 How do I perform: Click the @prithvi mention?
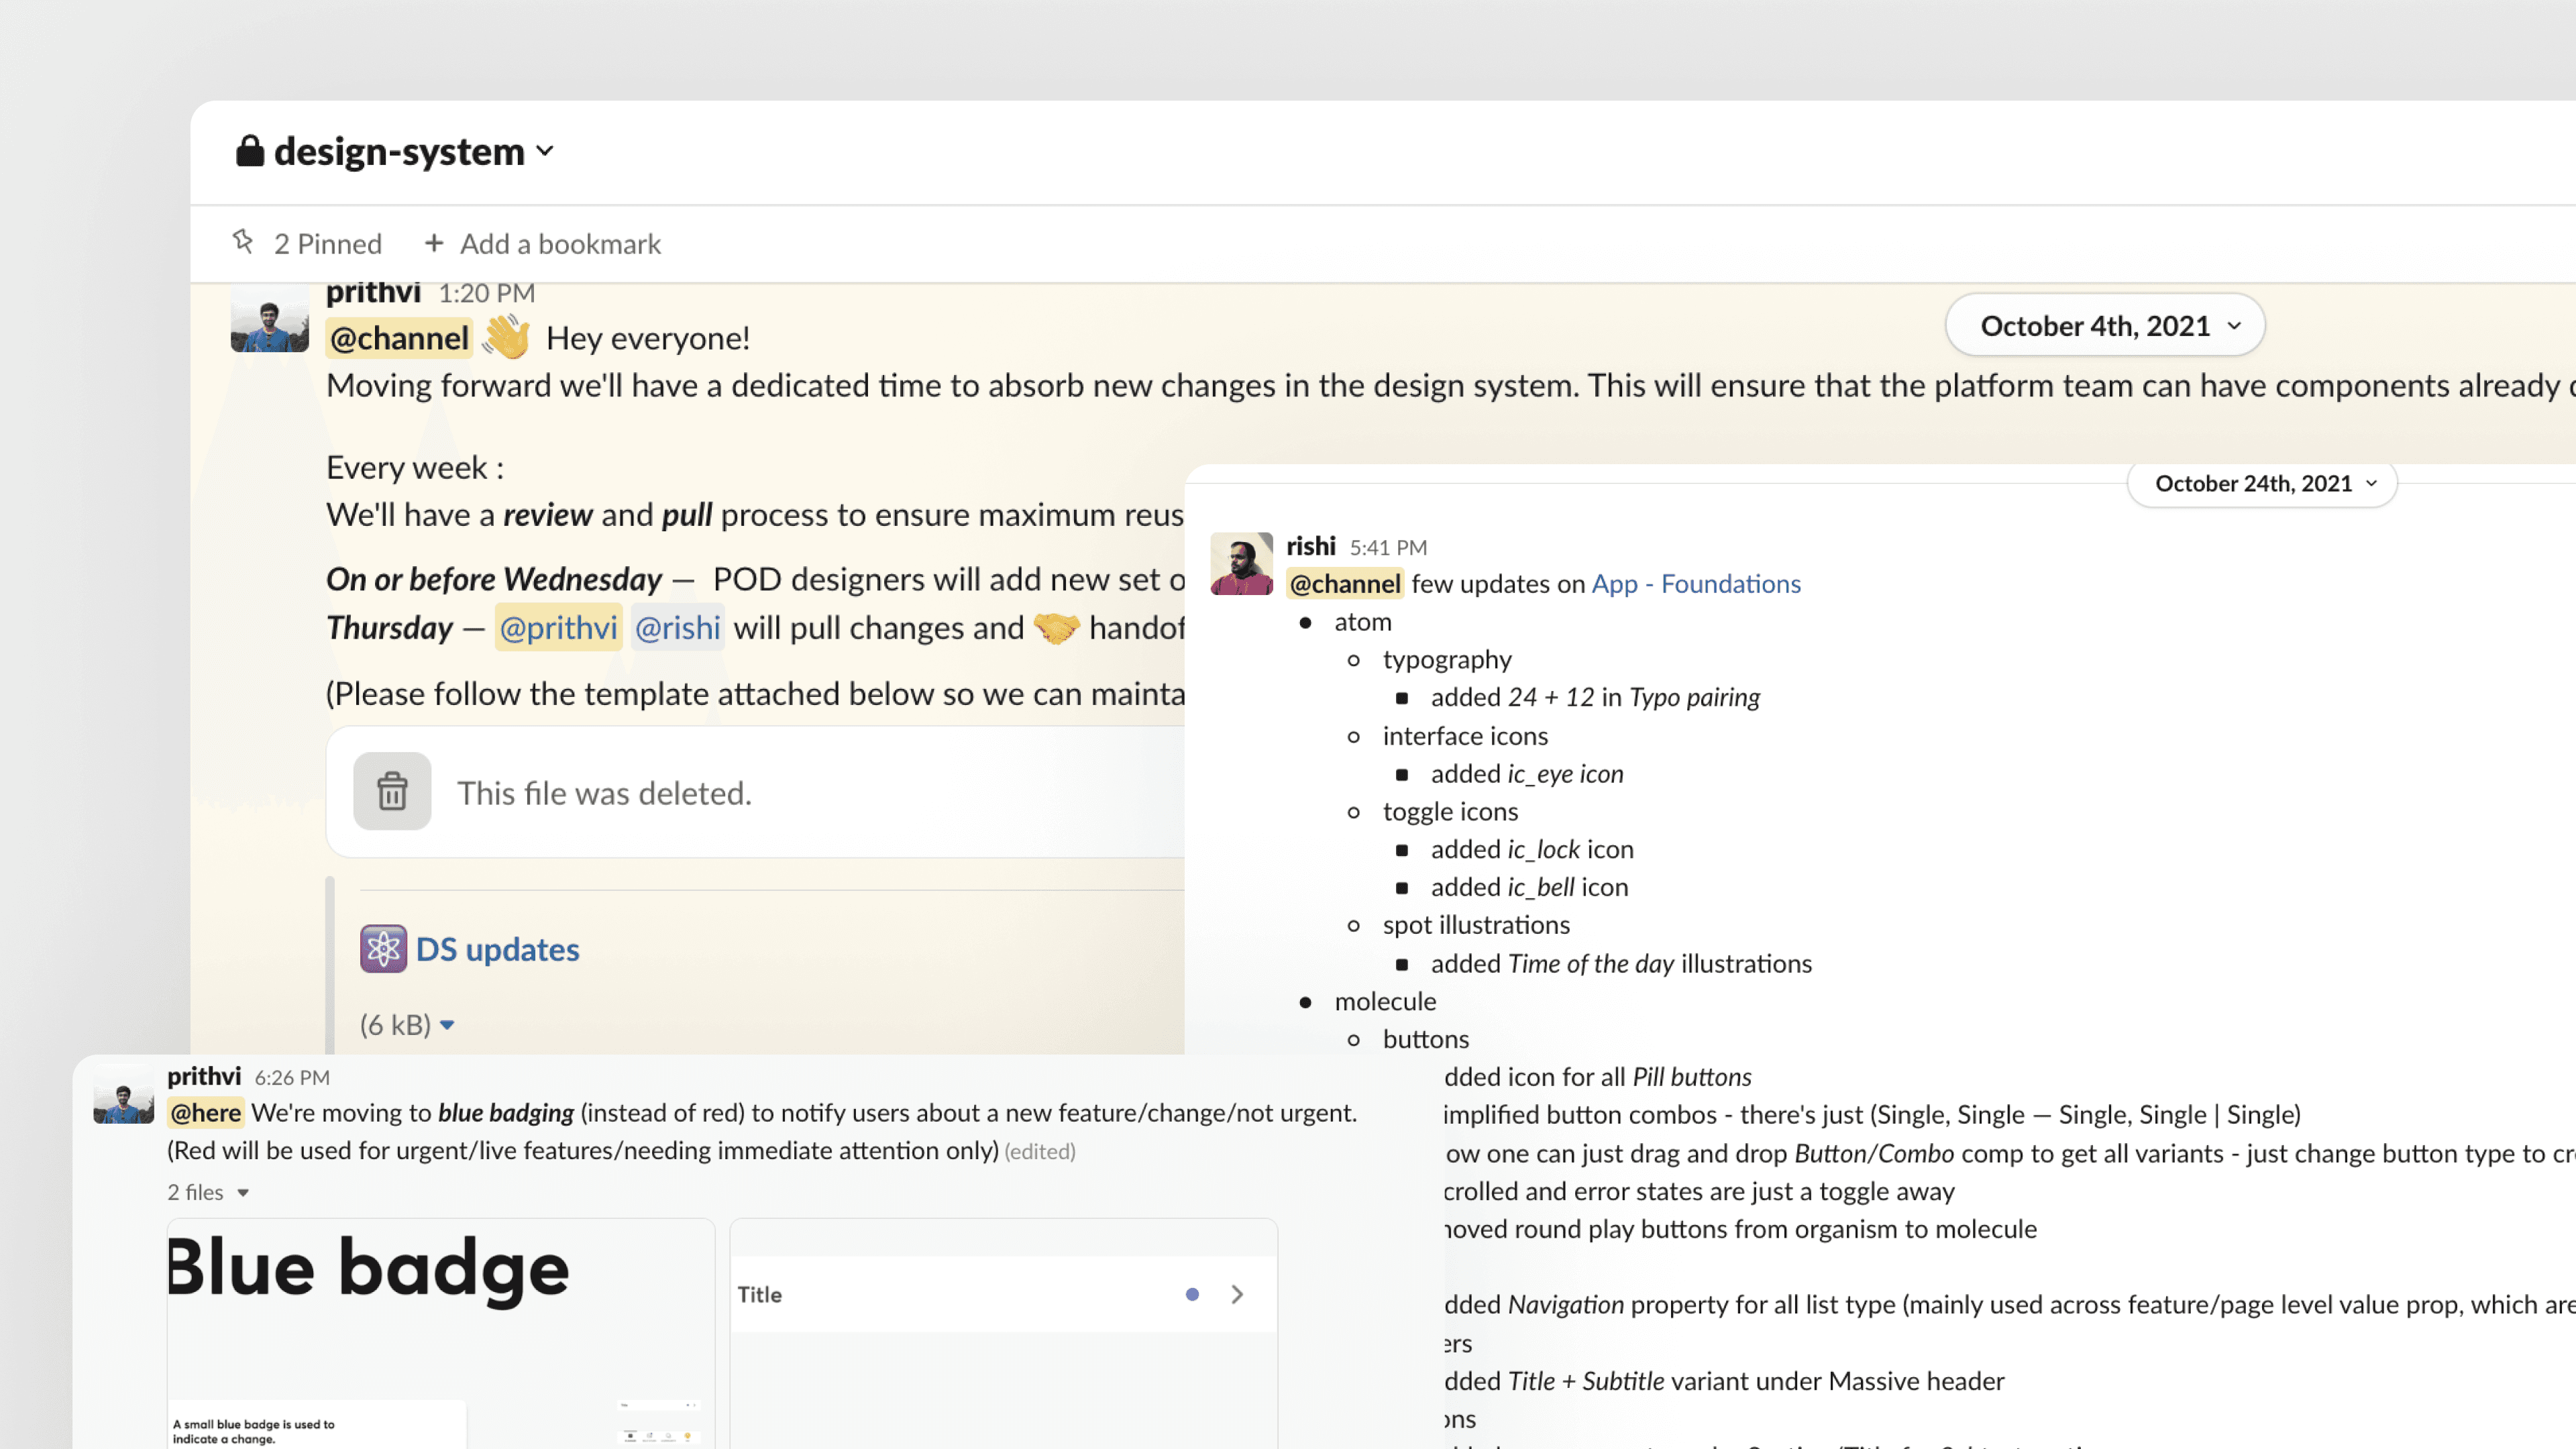coord(558,628)
